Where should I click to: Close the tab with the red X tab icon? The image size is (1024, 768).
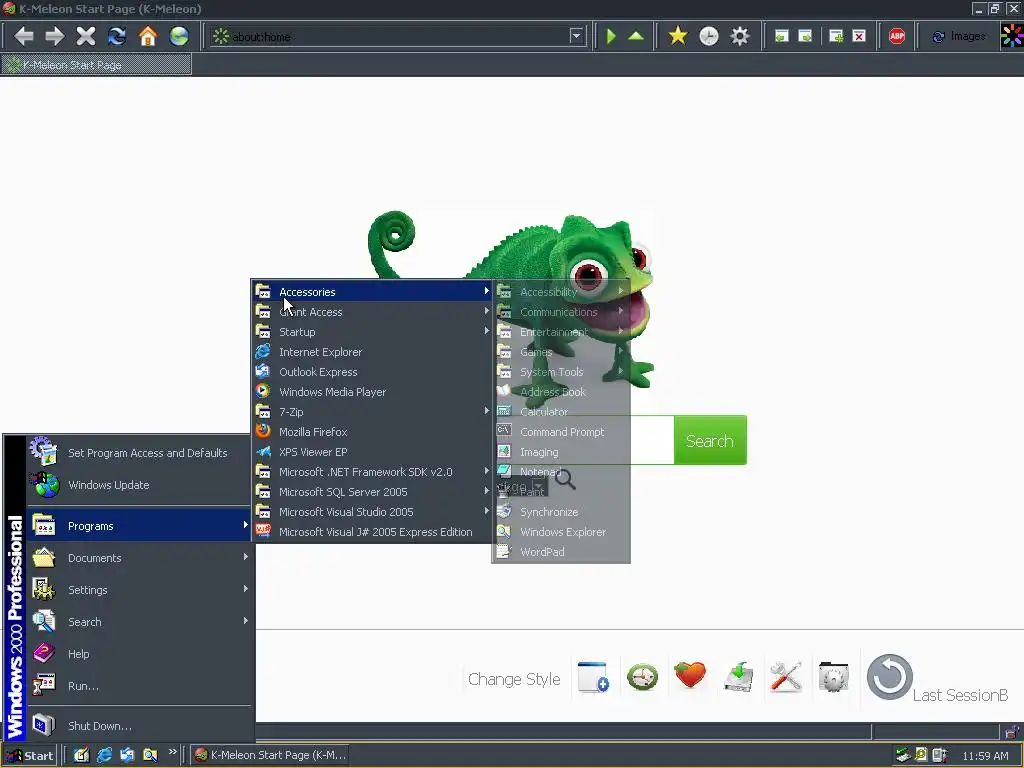click(859, 36)
